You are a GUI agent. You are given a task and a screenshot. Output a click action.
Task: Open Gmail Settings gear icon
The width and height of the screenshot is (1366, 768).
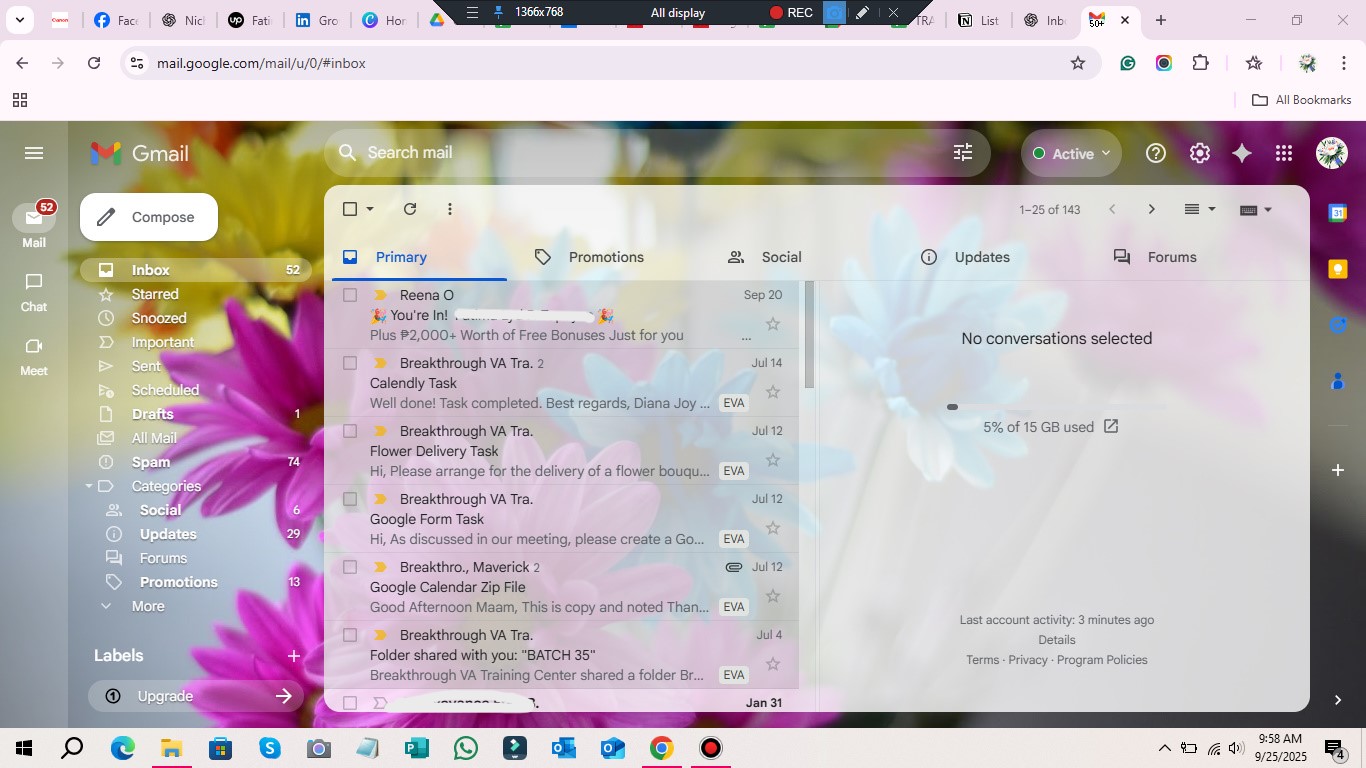tap(1199, 153)
